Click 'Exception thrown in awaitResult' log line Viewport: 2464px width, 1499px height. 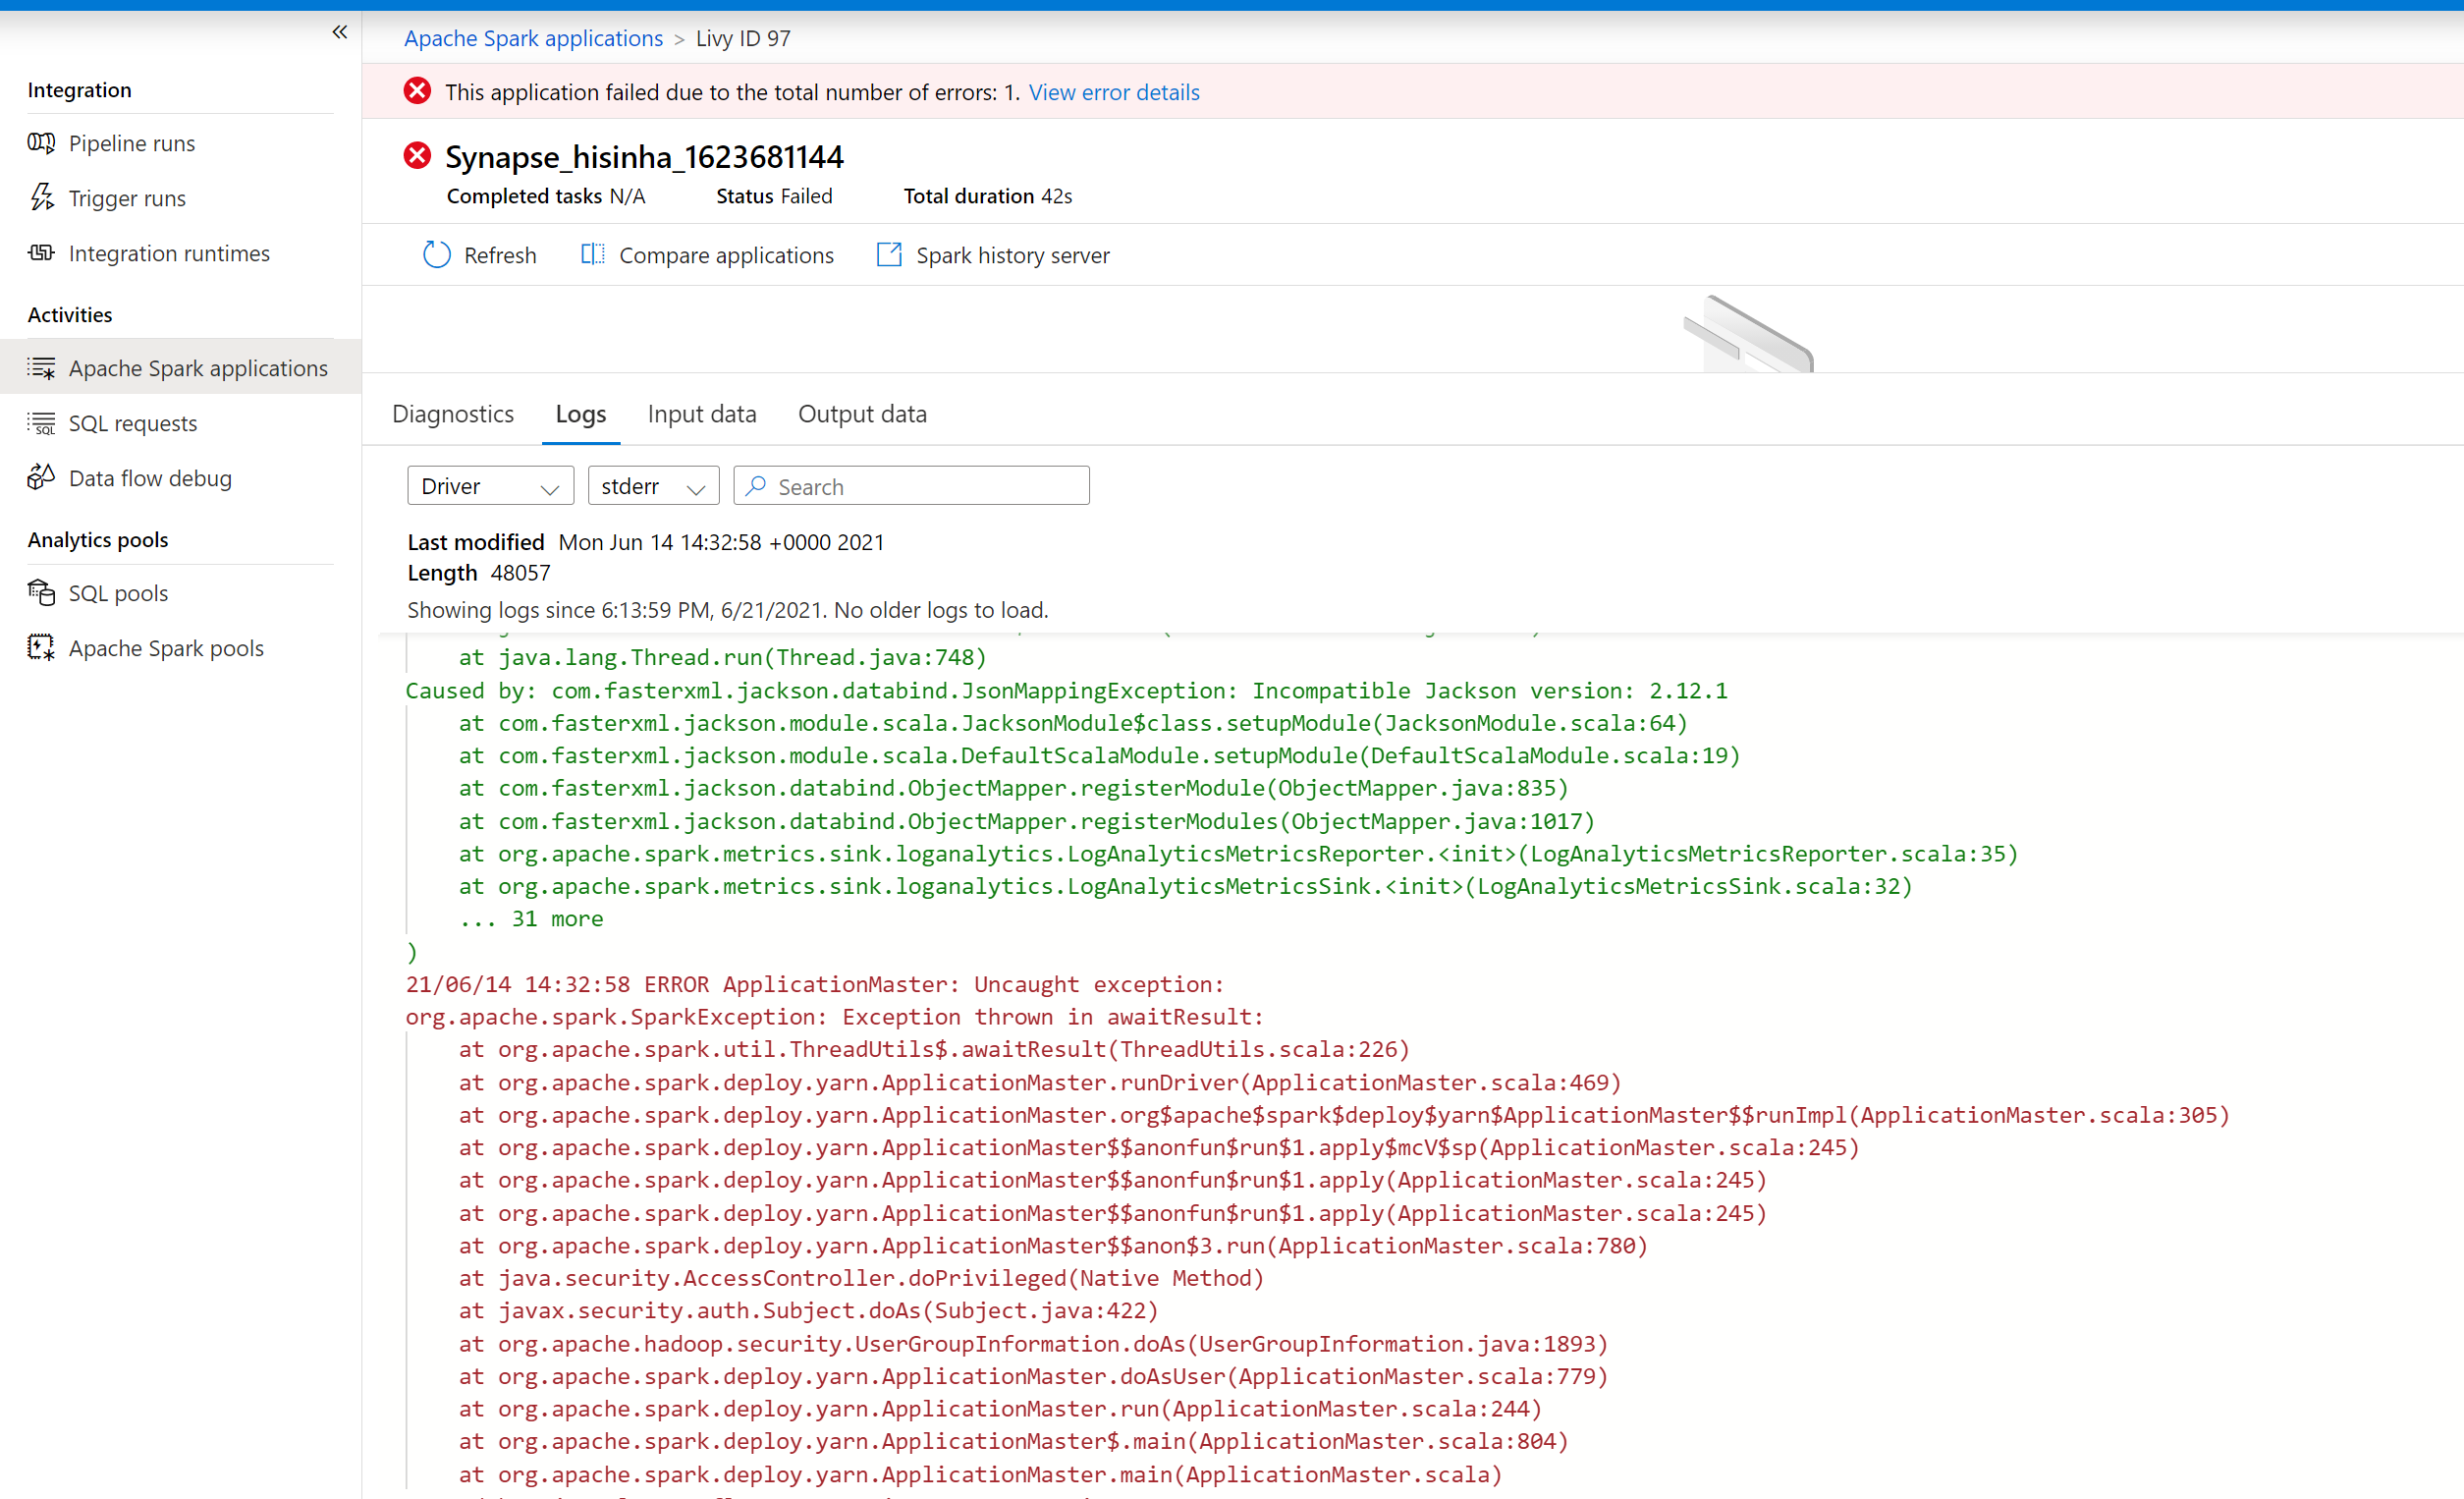coord(834,1016)
